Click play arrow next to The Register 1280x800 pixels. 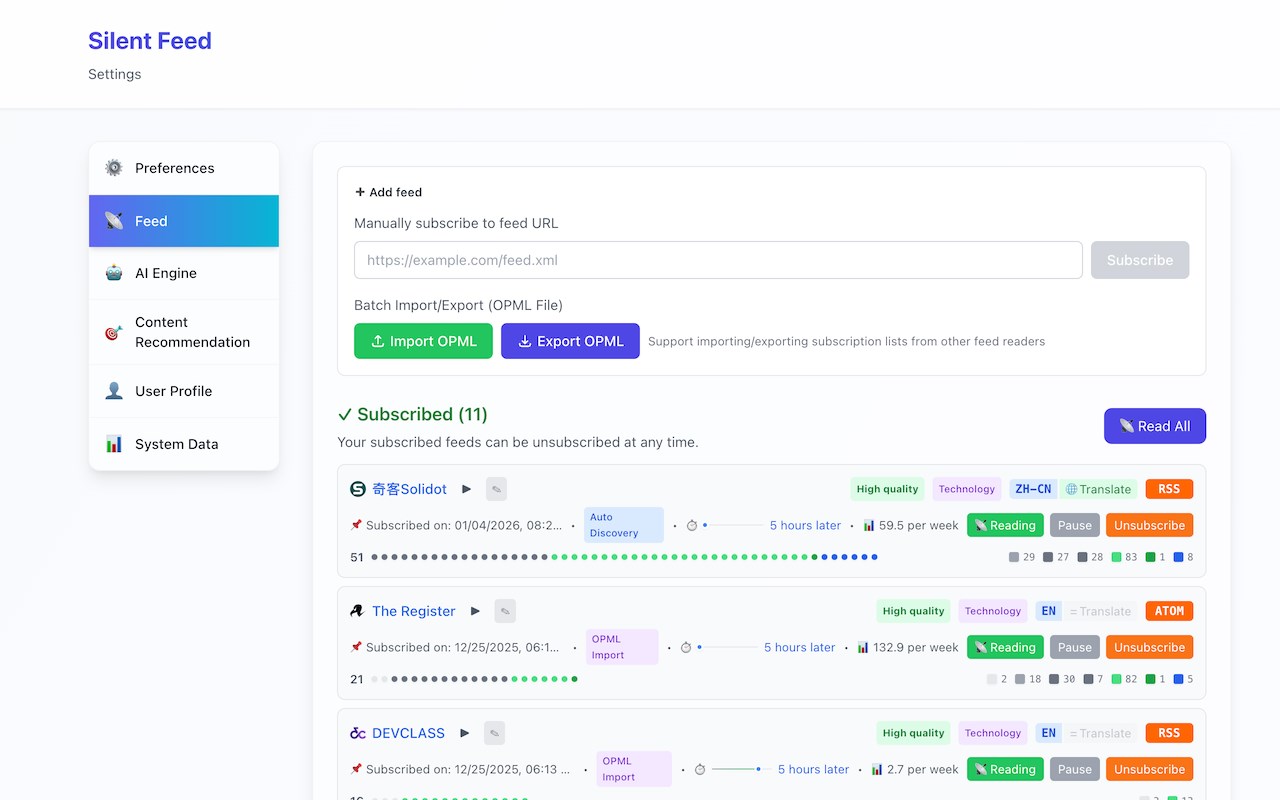[x=475, y=611]
